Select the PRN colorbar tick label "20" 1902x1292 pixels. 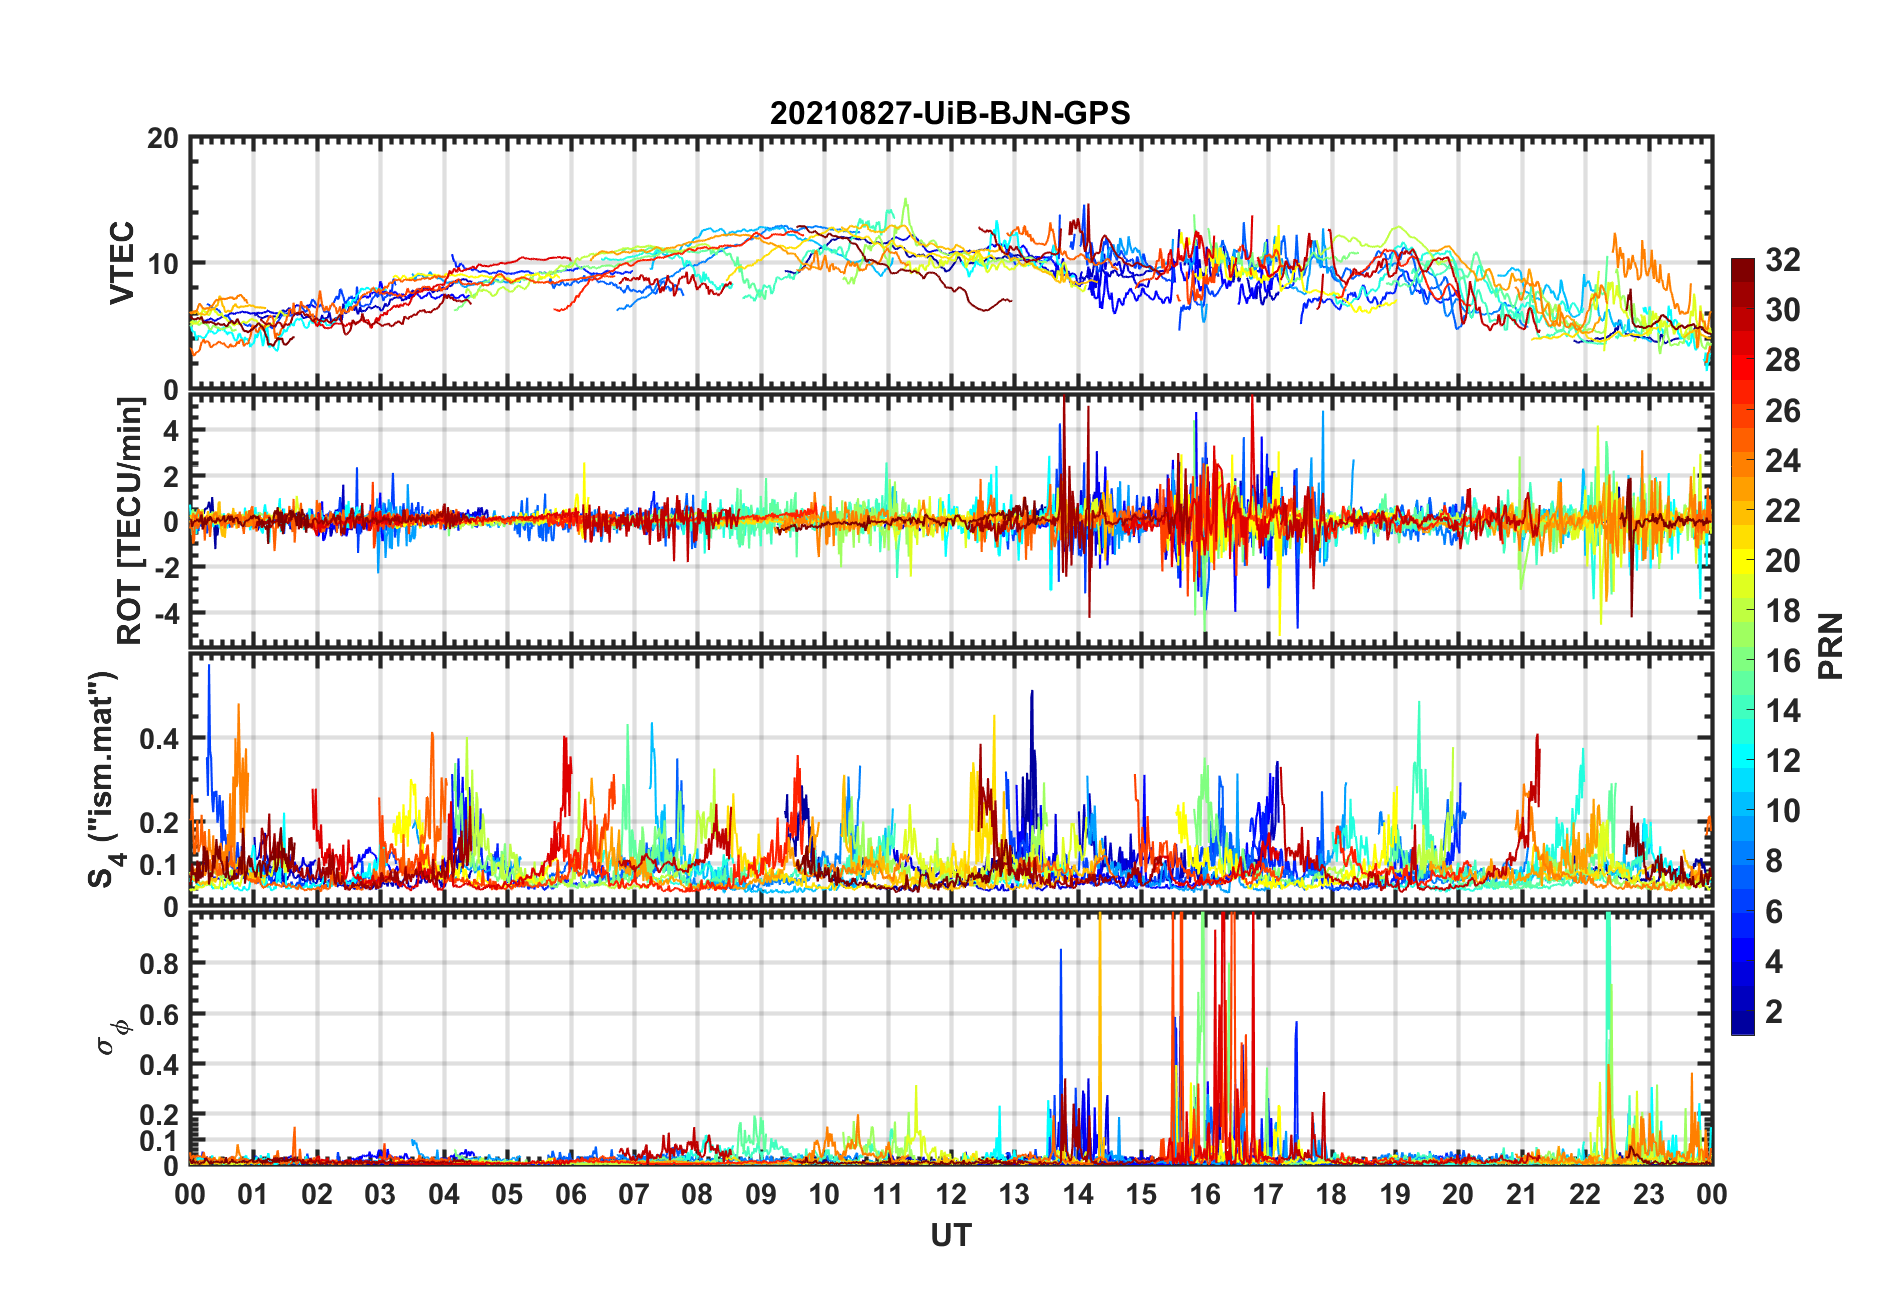1783,560
